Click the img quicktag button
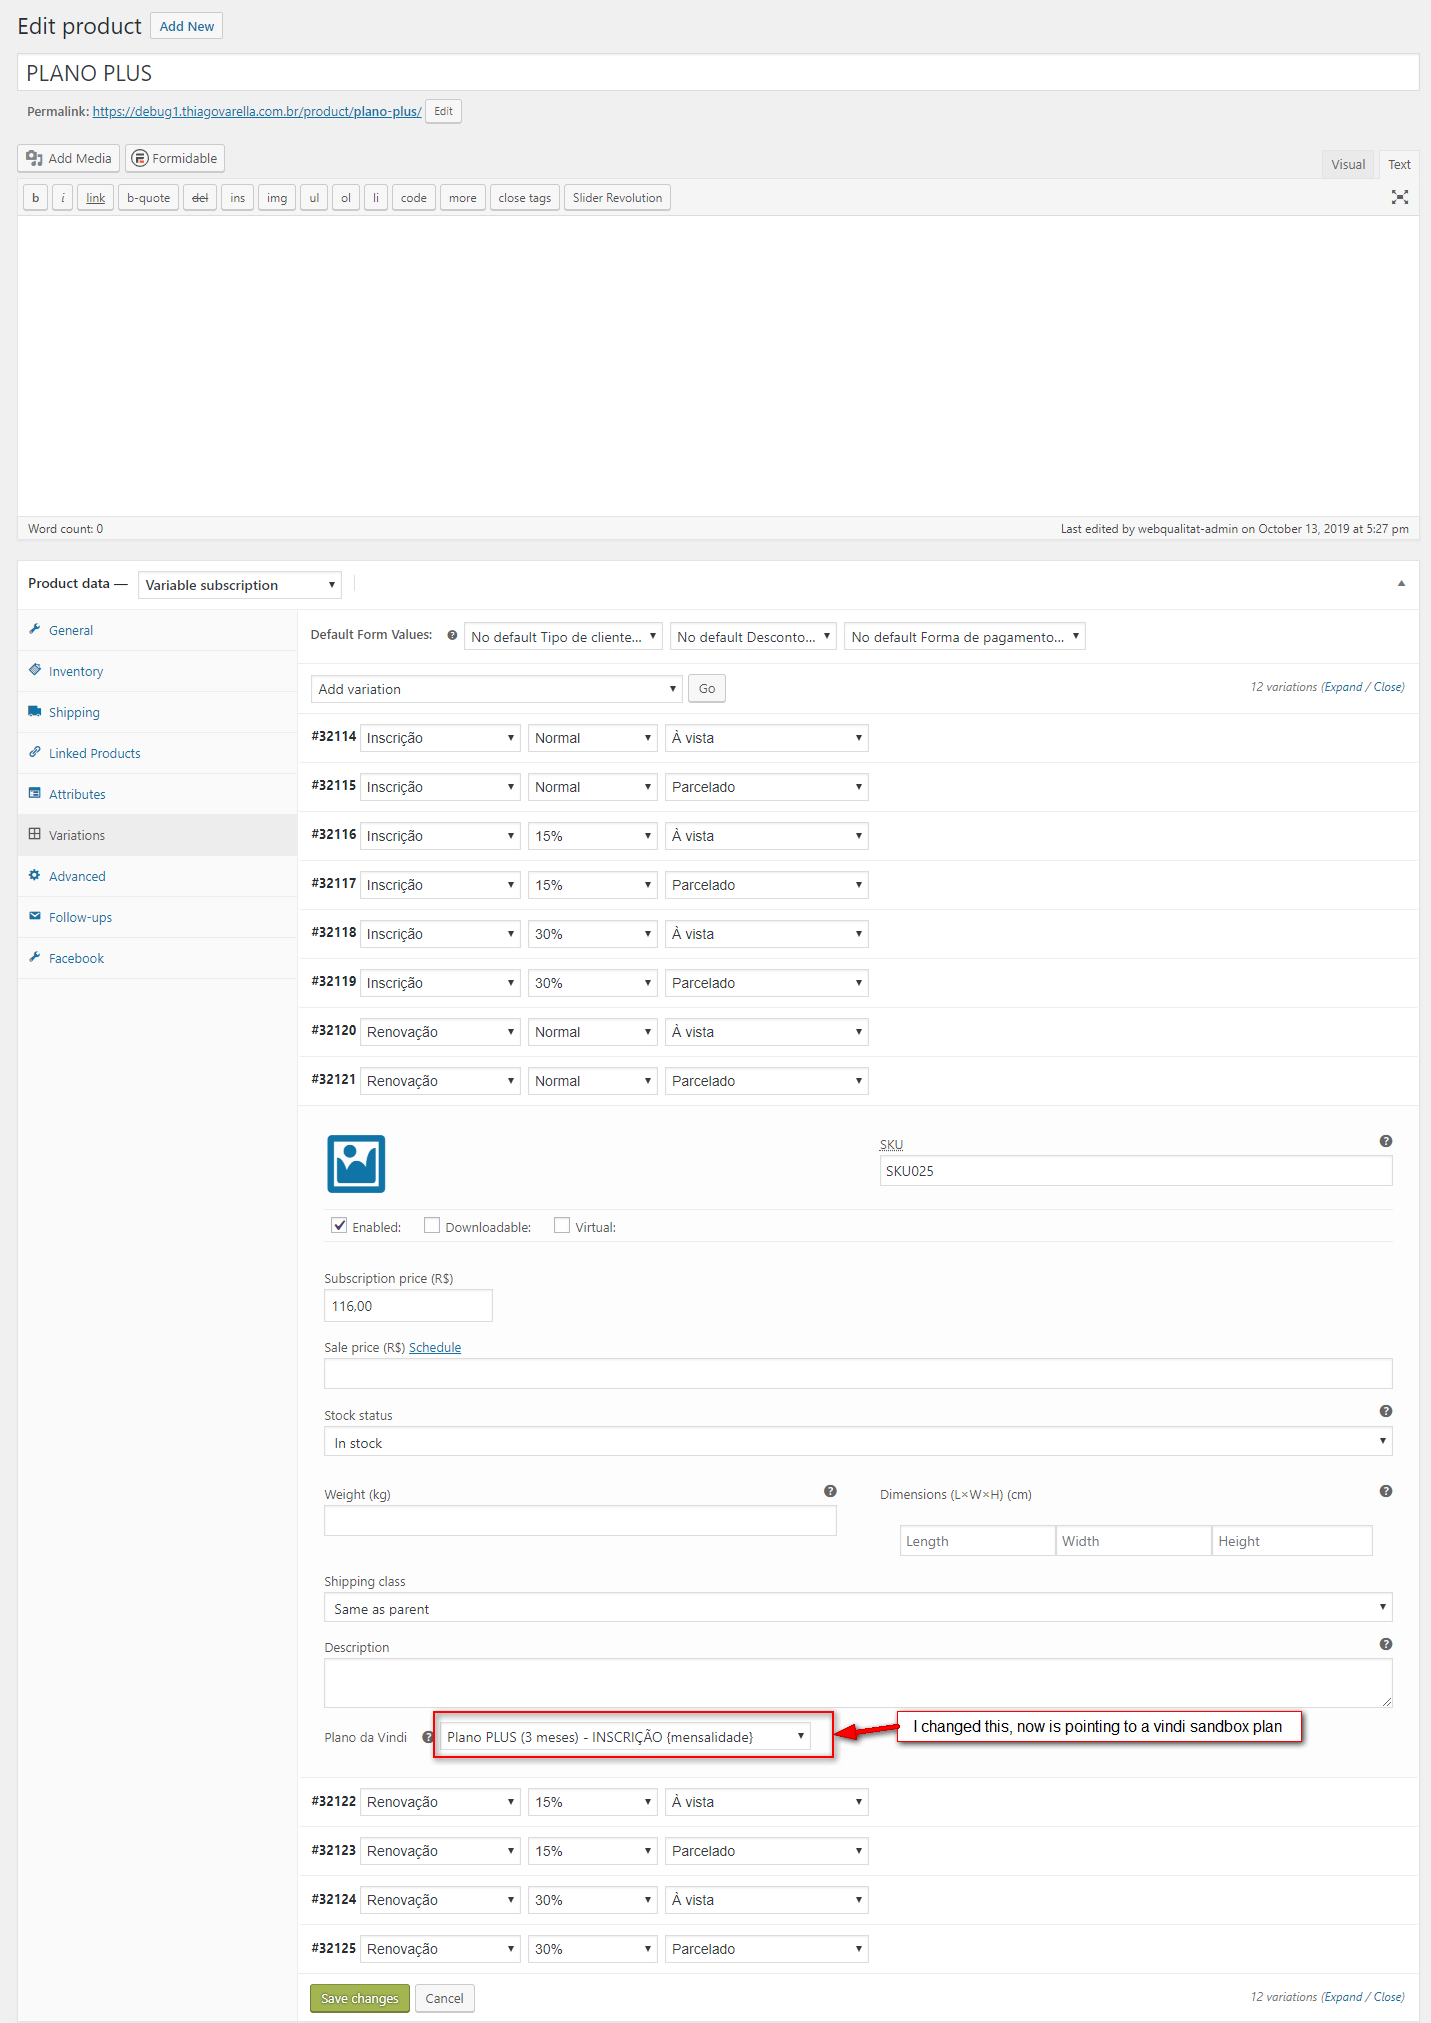Screen dimensions: 1431x2023 point(277,198)
